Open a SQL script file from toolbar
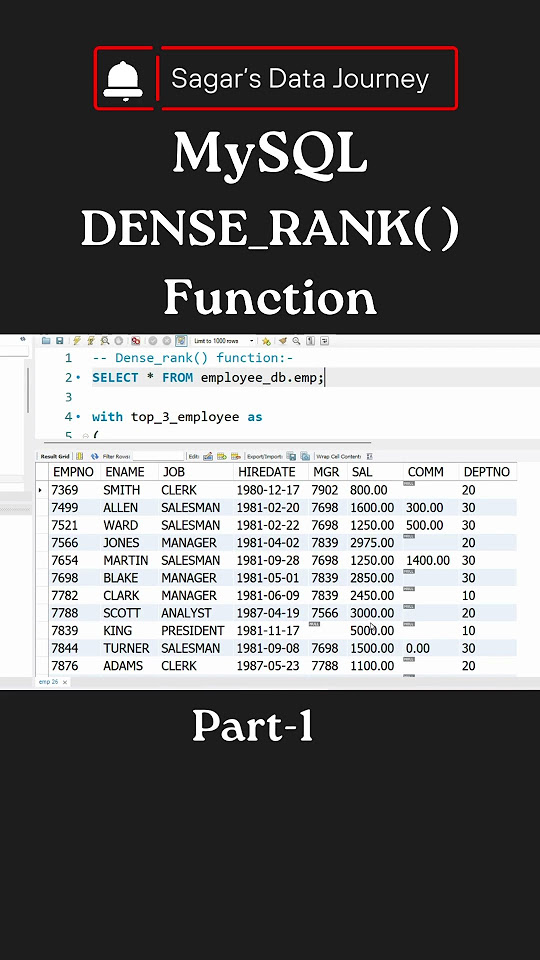 coord(46,340)
